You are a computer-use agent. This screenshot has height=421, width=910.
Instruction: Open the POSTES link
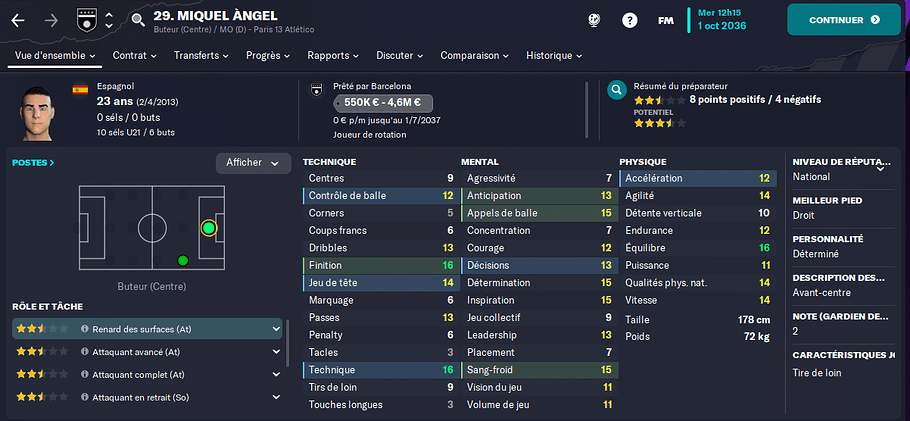click(33, 163)
